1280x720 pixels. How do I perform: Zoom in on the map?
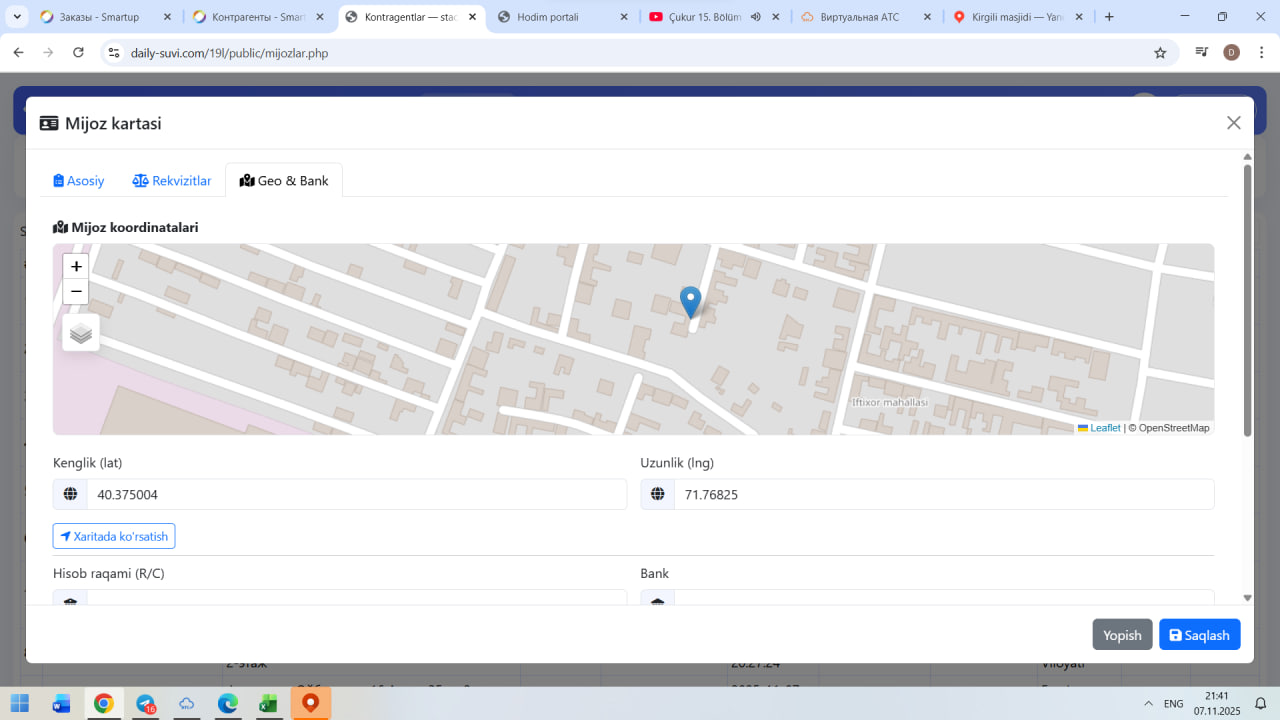click(76, 266)
